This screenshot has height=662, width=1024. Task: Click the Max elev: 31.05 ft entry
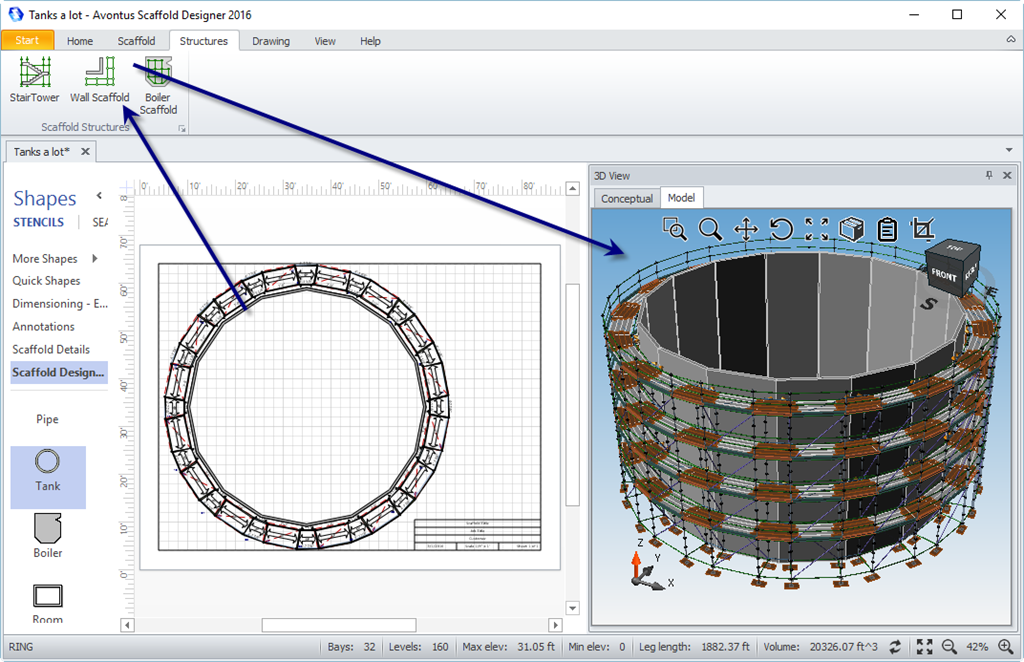[508, 646]
